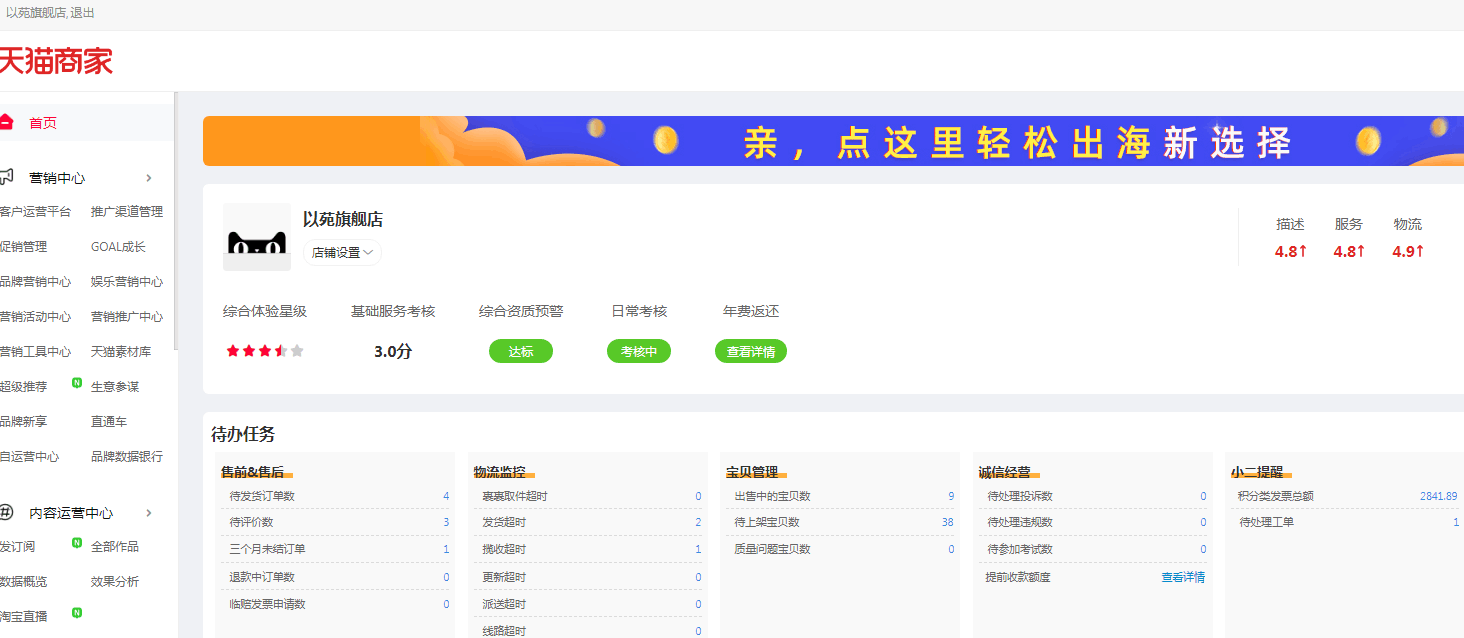Click the 物流 score 4.9
The height and width of the screenshot is (638, 1464).
pyautogui.click(x=1408, y=251)
